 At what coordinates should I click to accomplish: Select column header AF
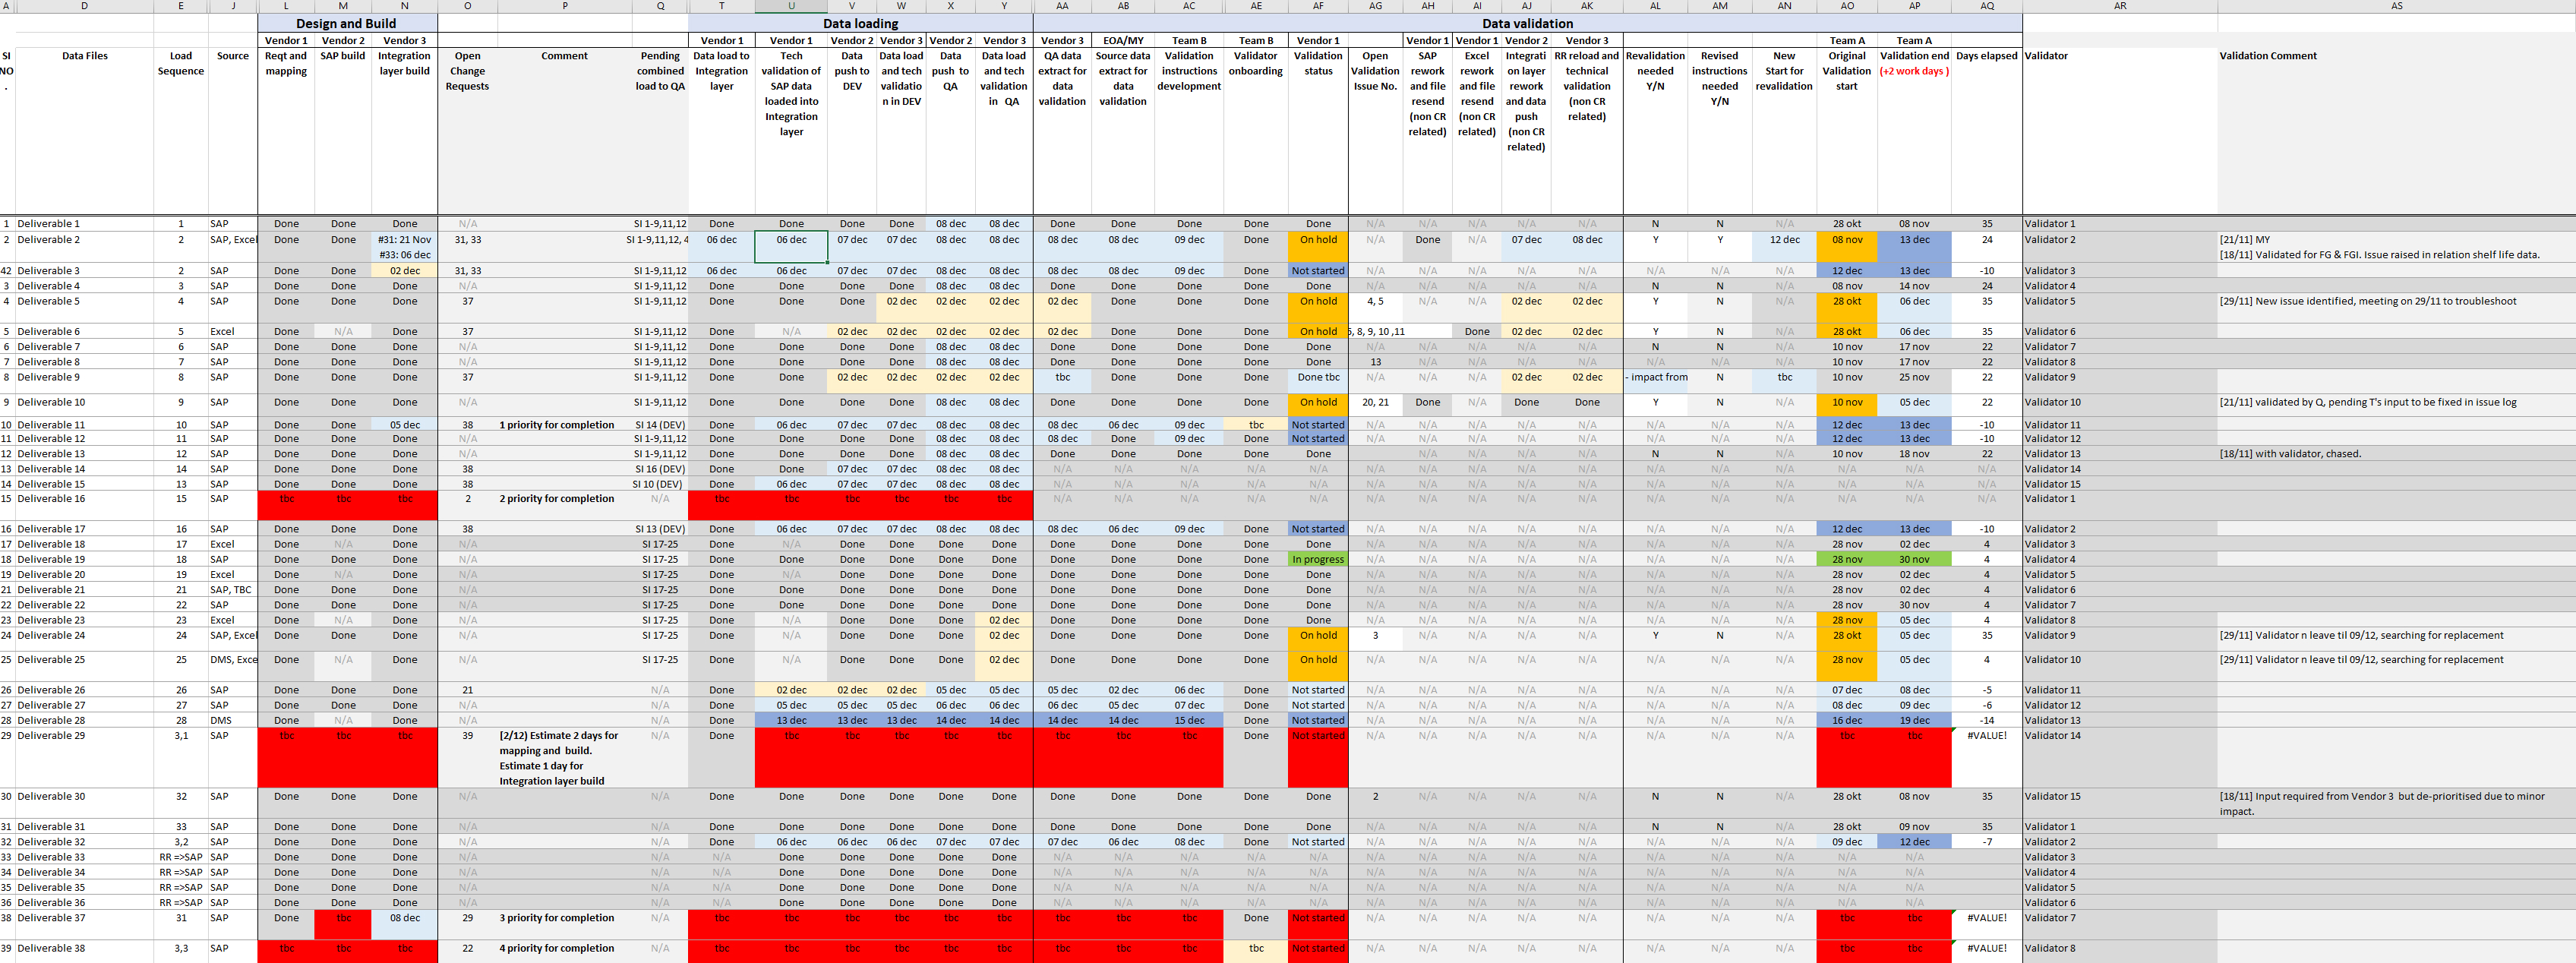pyautogui.click(x=1318, y=6)
